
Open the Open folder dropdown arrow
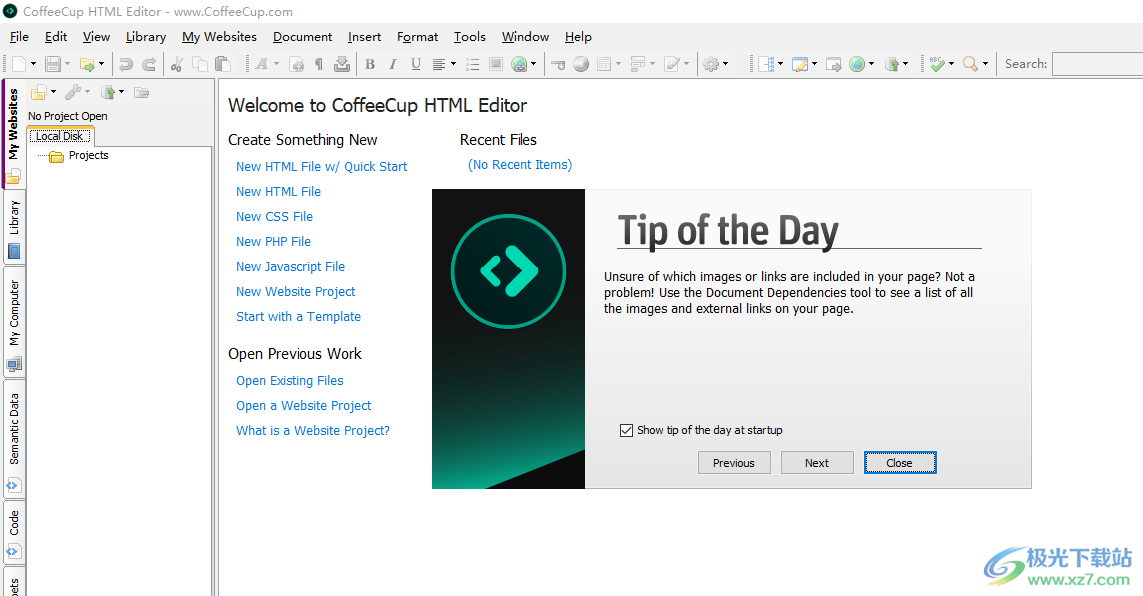click(101, 64)
